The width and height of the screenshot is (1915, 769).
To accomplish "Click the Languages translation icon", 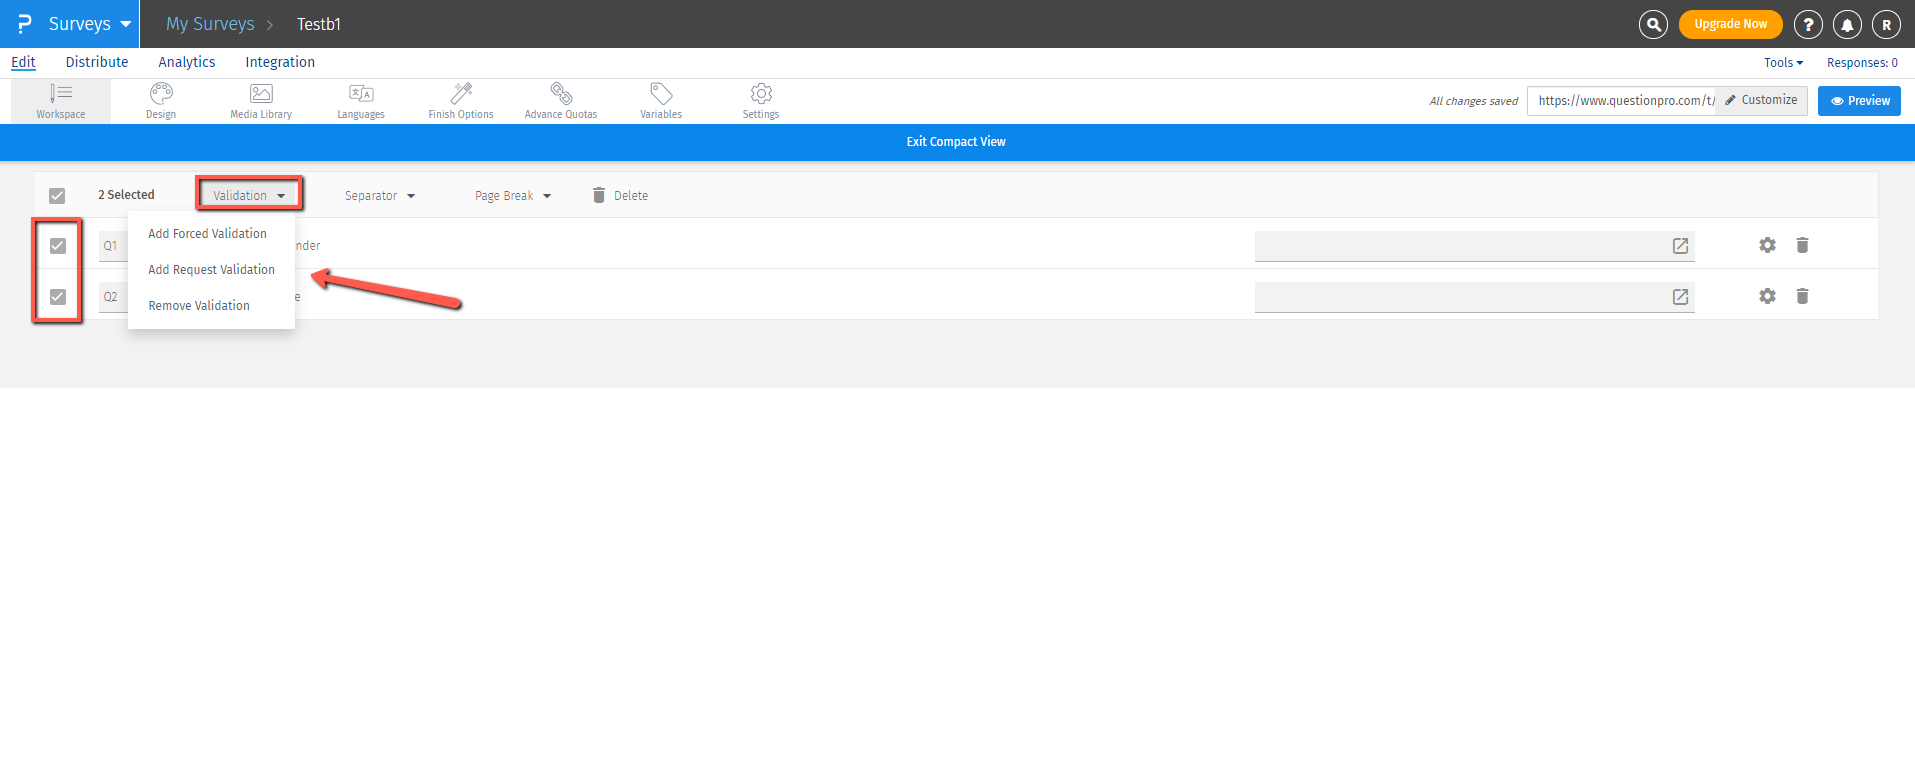I will click(x=361, y=94).
